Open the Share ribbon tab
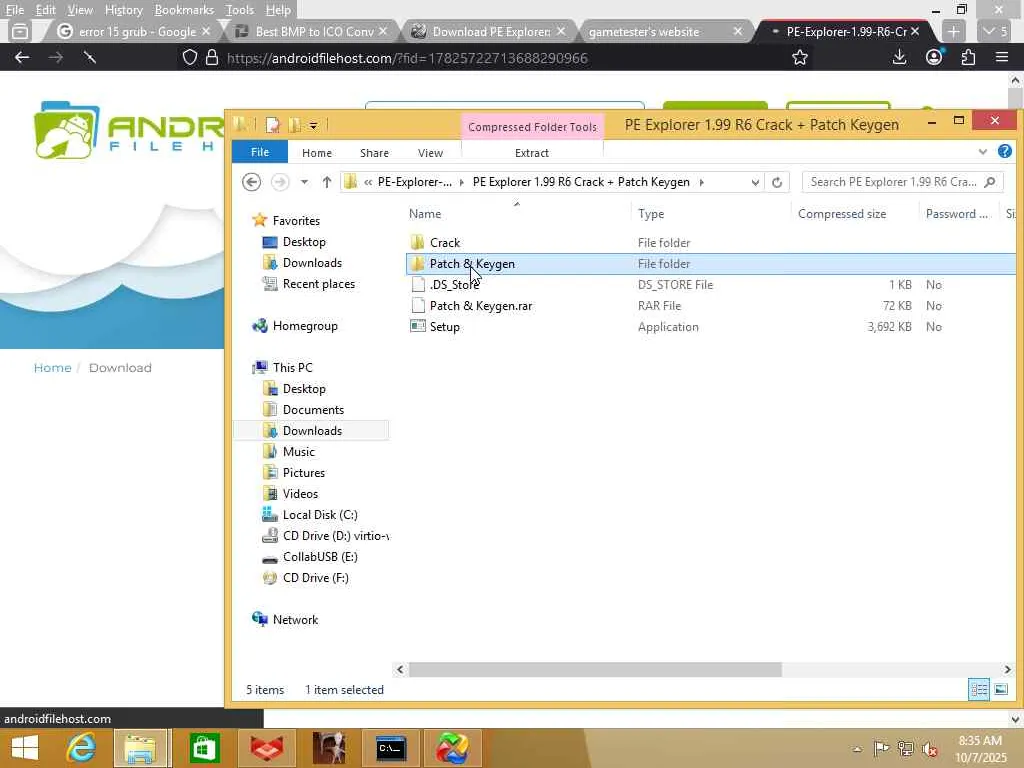The height and width of the screenshot is (768, 1024). coord(374,153)
